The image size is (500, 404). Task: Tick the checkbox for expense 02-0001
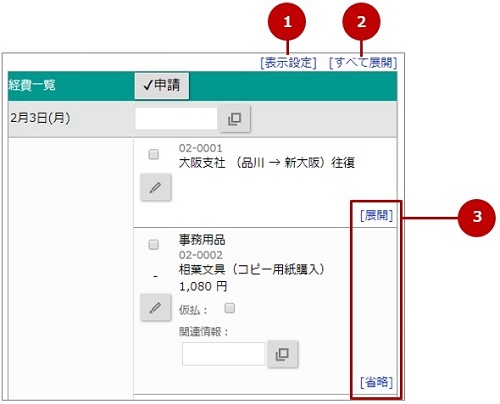click(153, 154)
